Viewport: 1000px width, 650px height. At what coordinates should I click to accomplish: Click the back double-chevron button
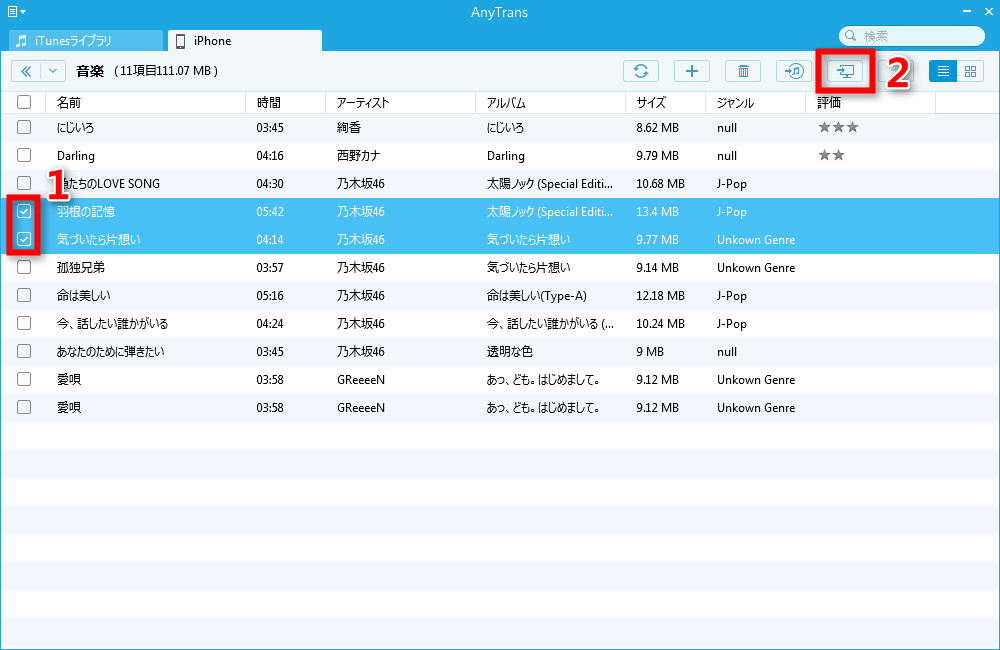26,71
